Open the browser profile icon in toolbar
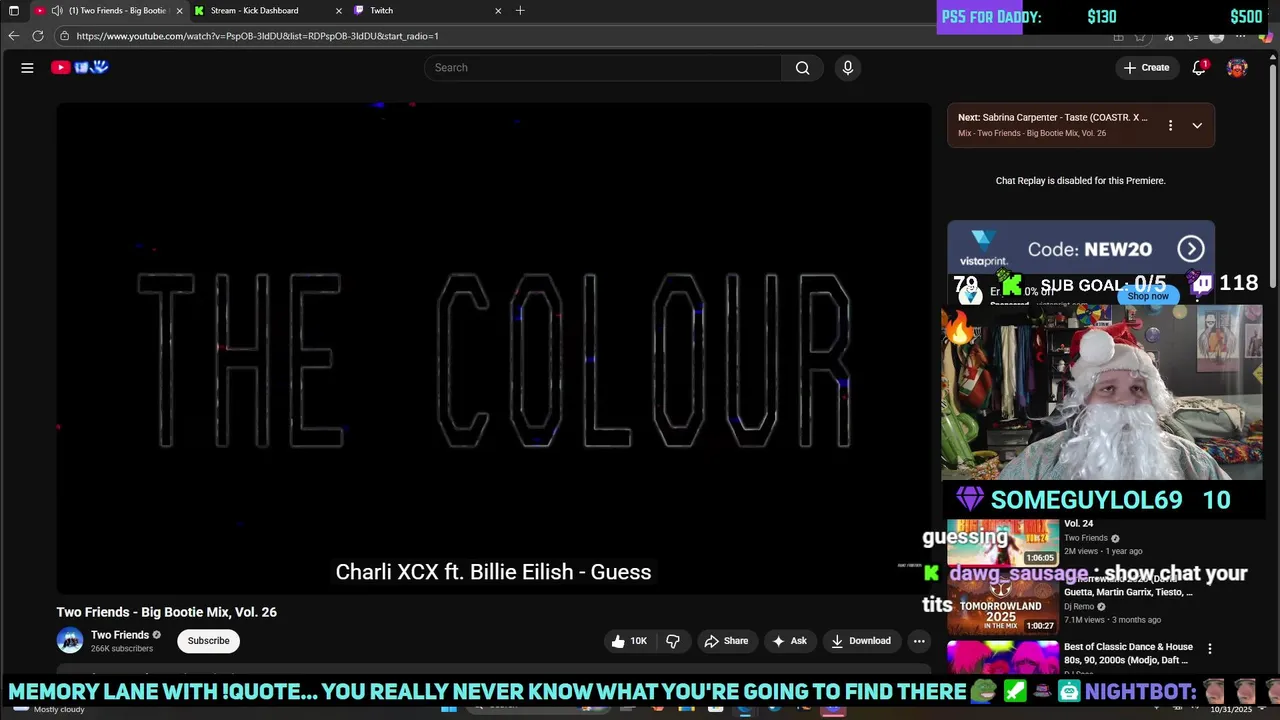The image size is (1280, 720). pos(1216,36)
